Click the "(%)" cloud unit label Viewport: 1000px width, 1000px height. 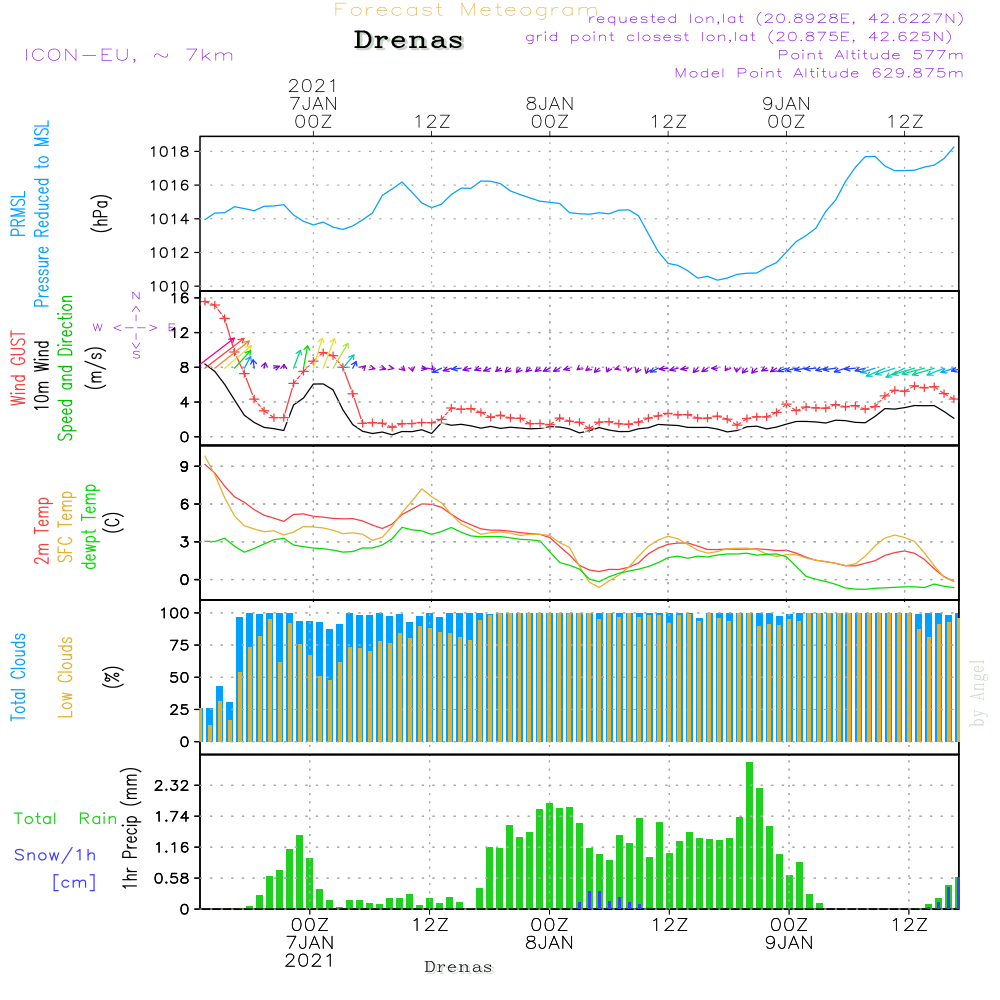[x=112, y=677]
